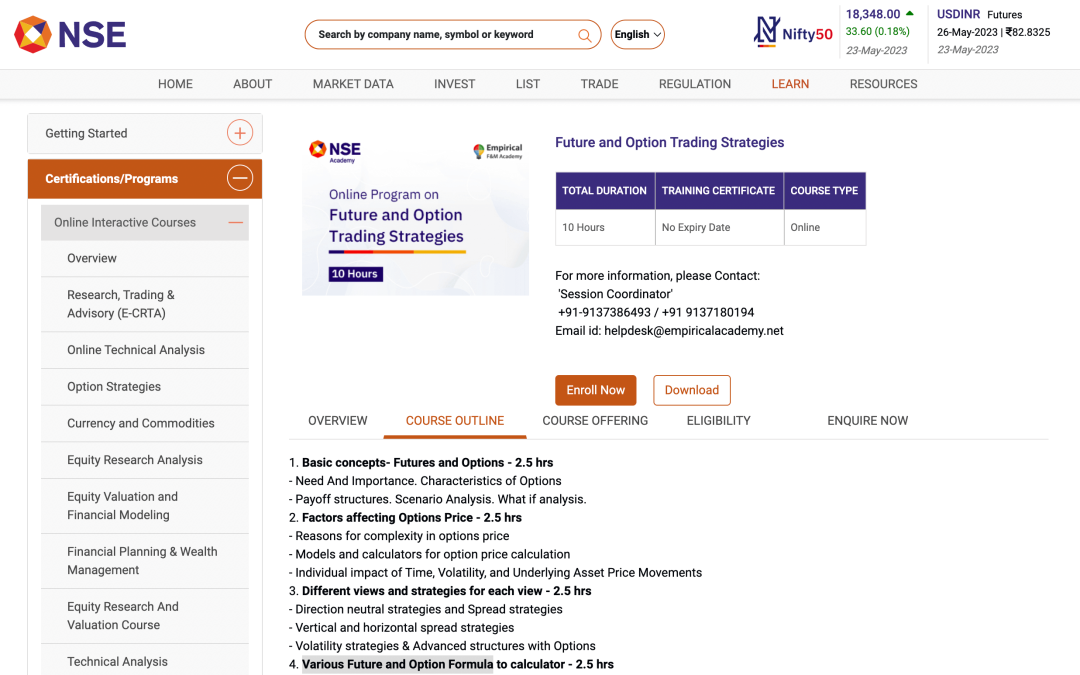This screenshot has width=1080, height=675.
Task: Click the Download button
Action: [x=692, y=390]
